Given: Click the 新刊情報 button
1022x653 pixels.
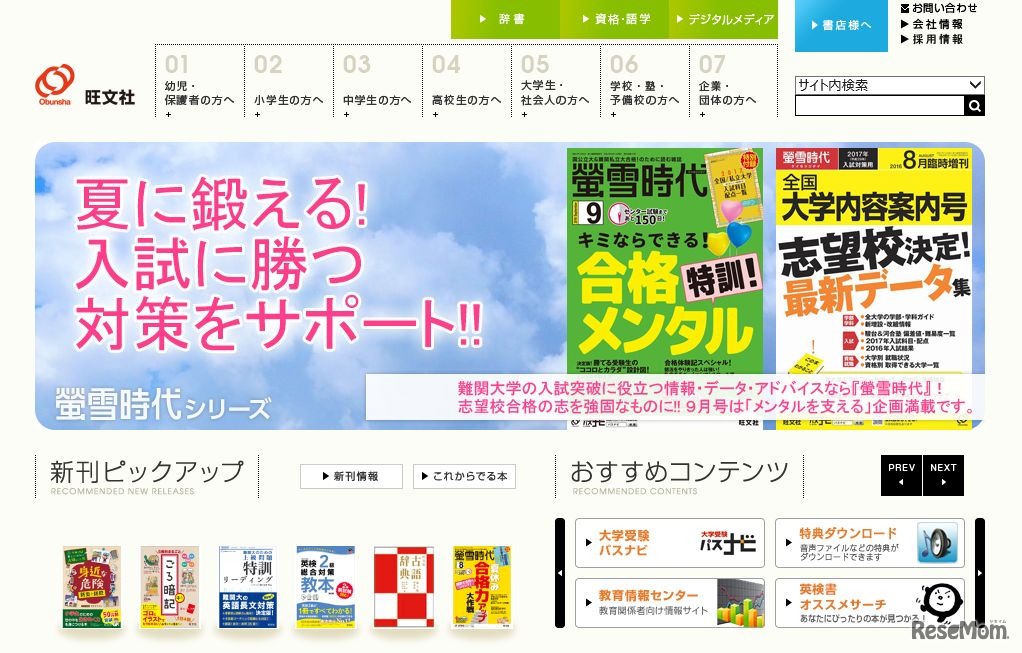Looking at the screenshot, I should [x=351, y=476].
